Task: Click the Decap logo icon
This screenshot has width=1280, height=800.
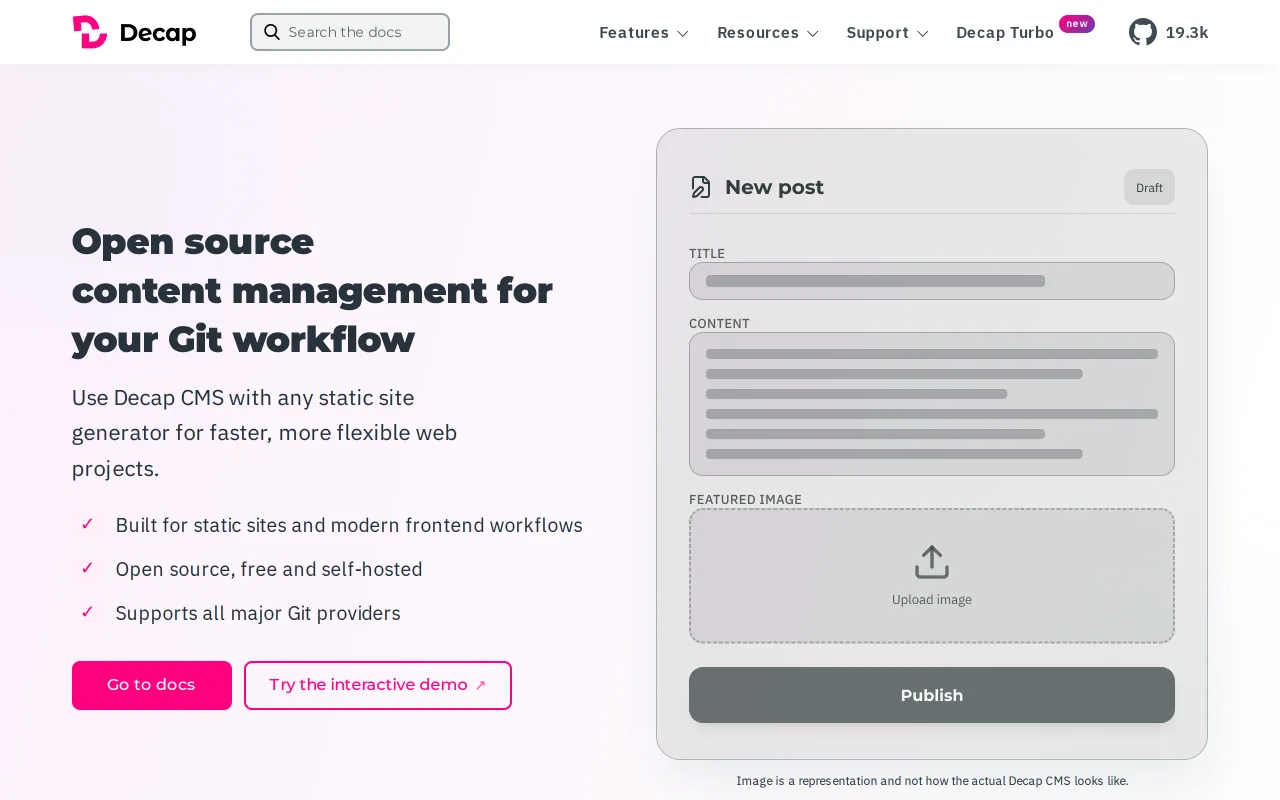Action: (89, 32)
